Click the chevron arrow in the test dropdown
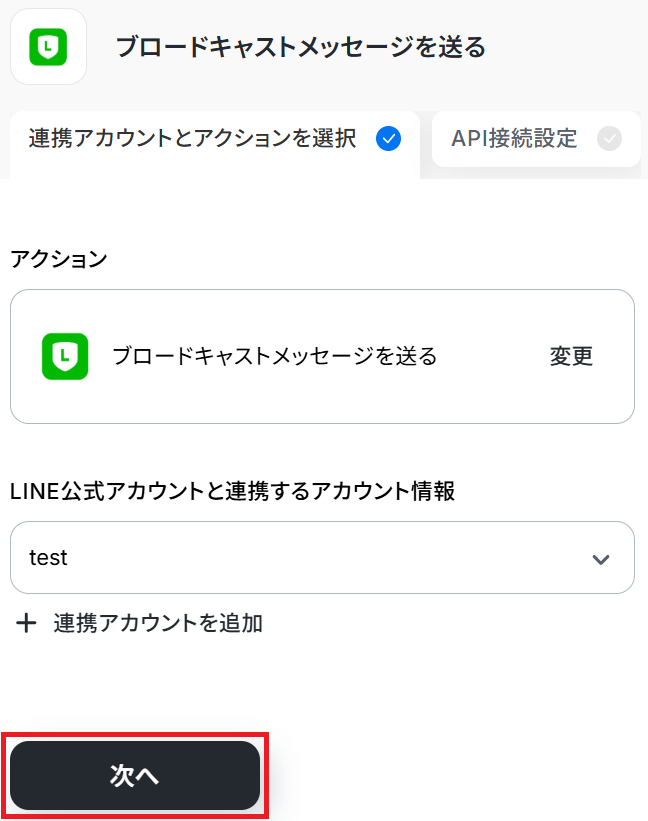The image size is (648, 821). [601, 559]
